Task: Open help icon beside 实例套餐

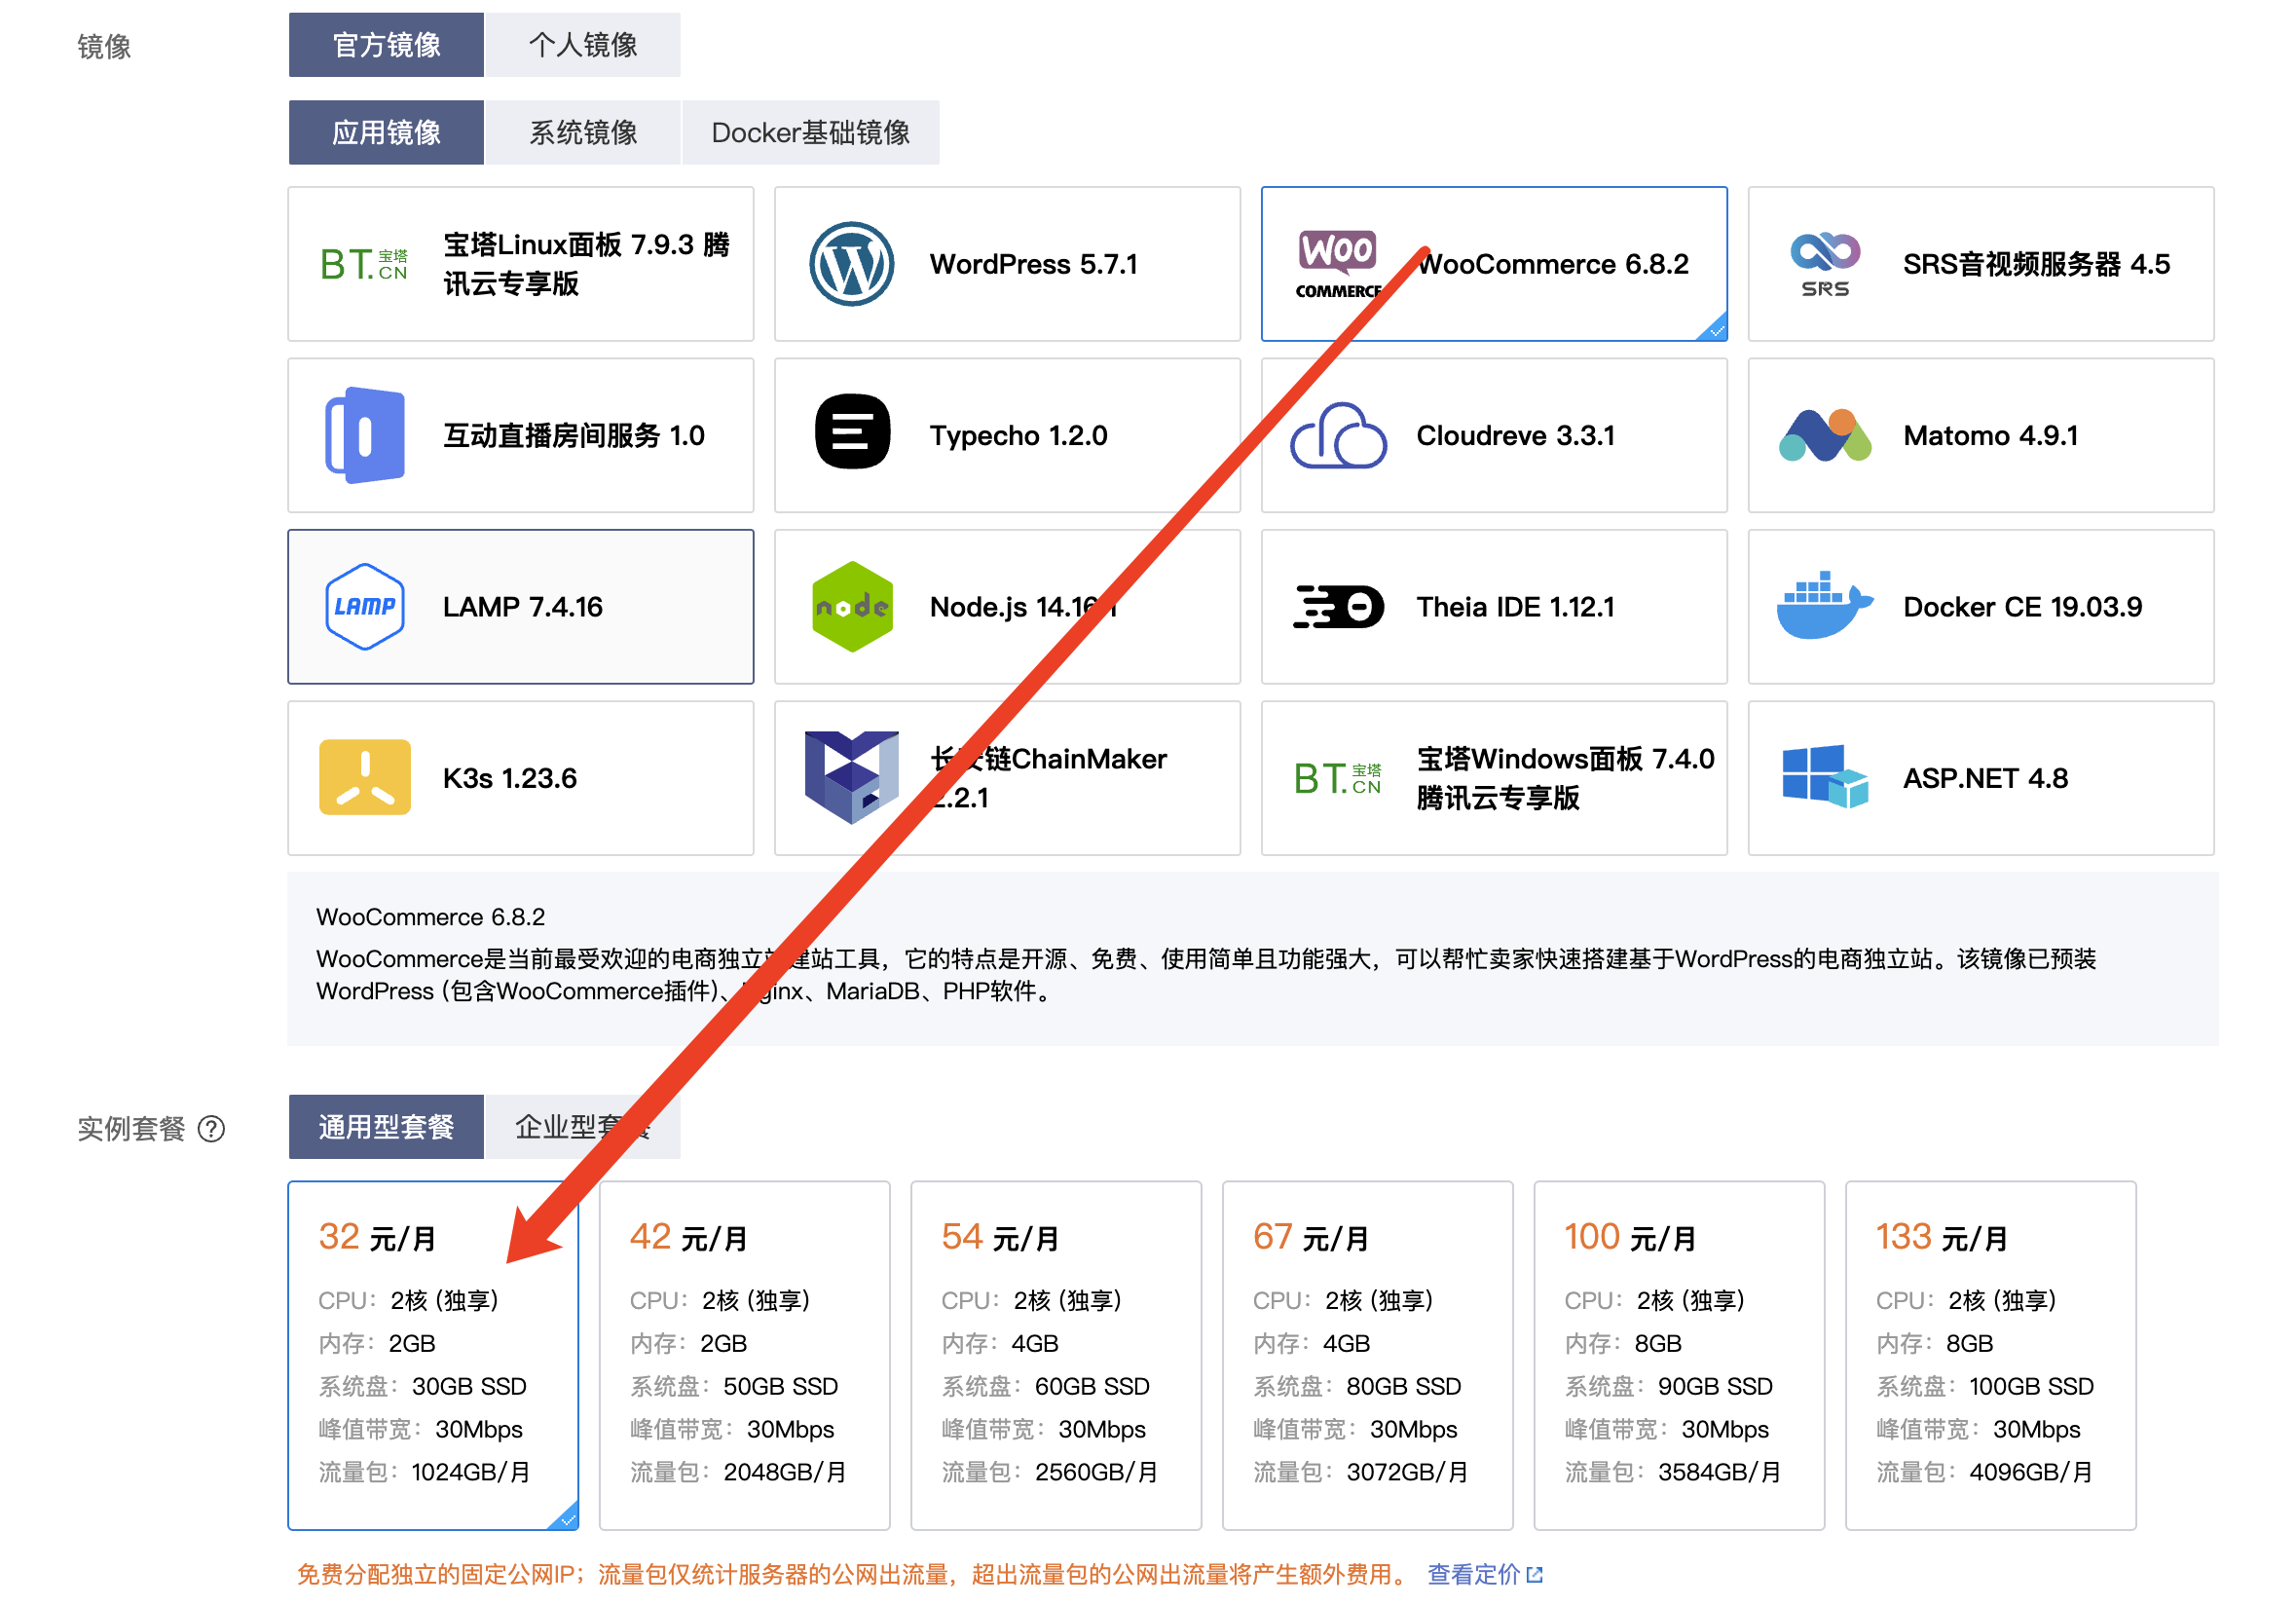Action: coord(211,1129)
